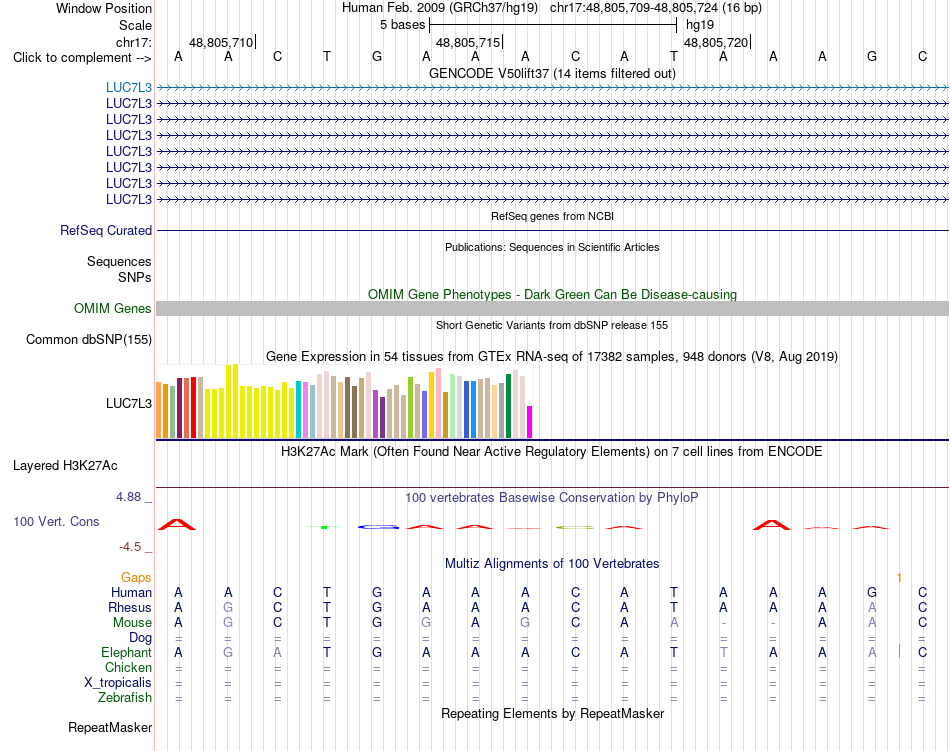Click the 'GENCODE V50lift37' track title

point(552,73)
